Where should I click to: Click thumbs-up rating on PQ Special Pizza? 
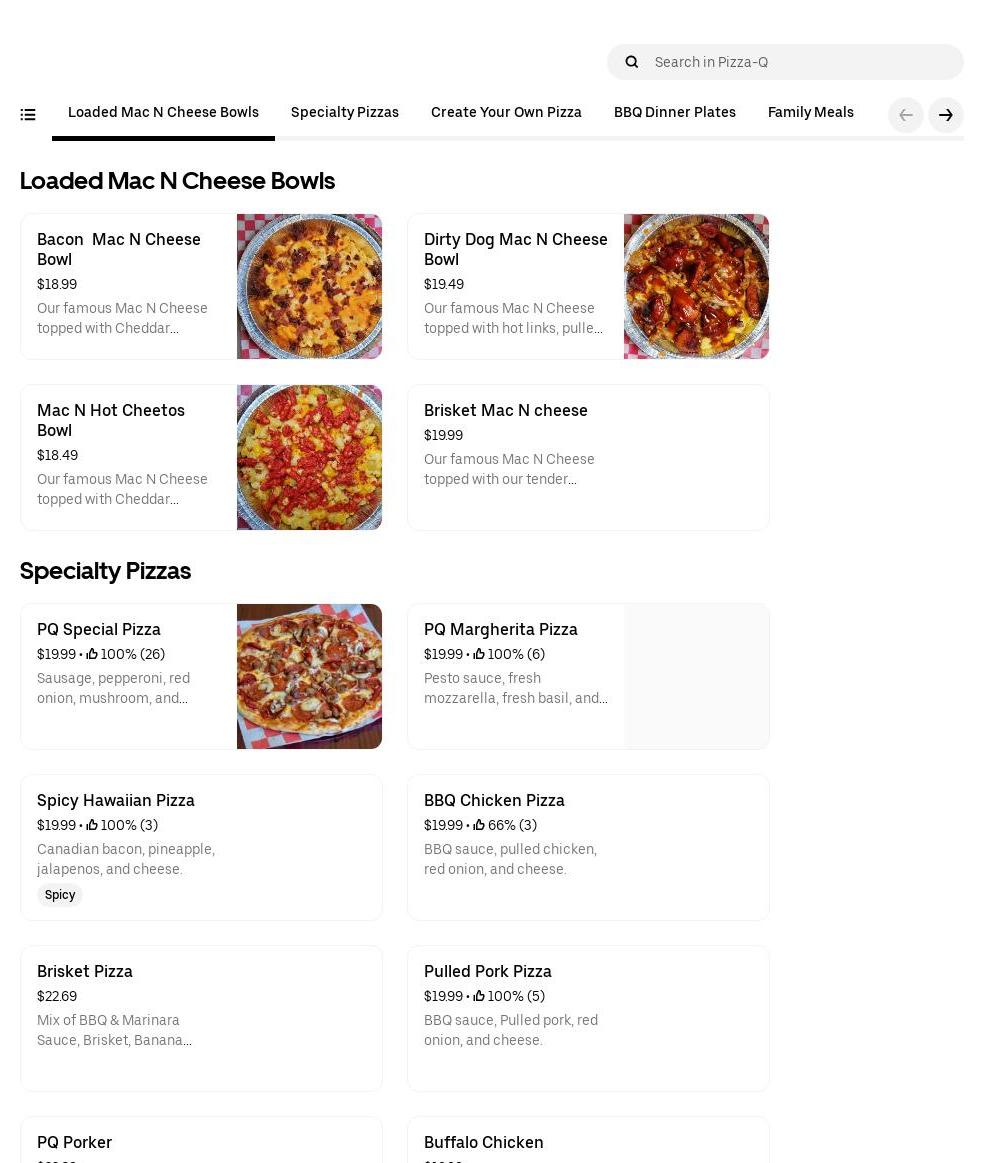(x=92, y=655)
